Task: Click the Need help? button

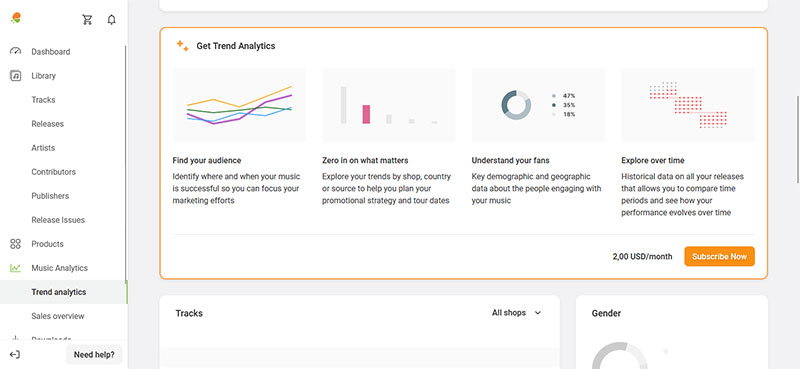Action: click(x=94, y=354)
